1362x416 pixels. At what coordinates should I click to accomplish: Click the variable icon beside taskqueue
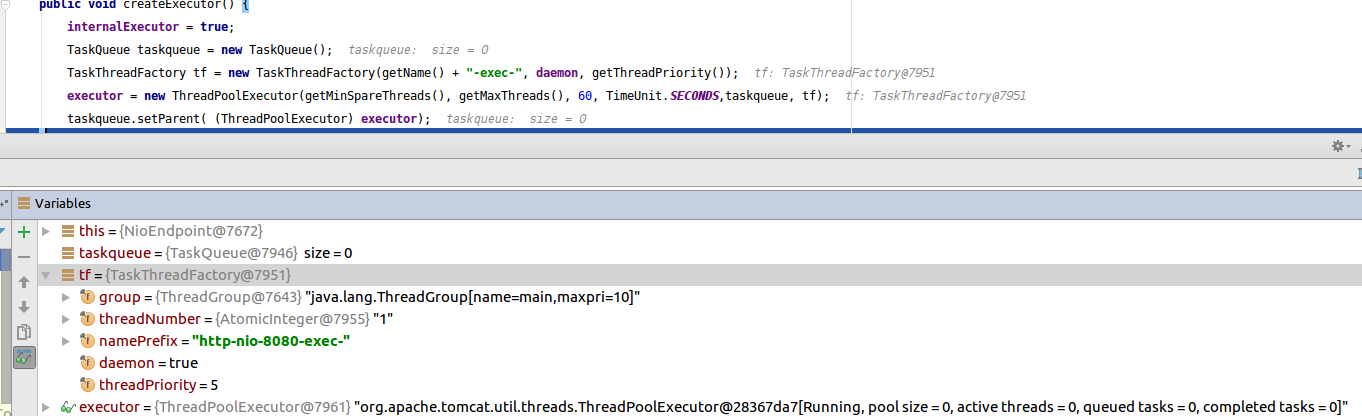point(68,253)
